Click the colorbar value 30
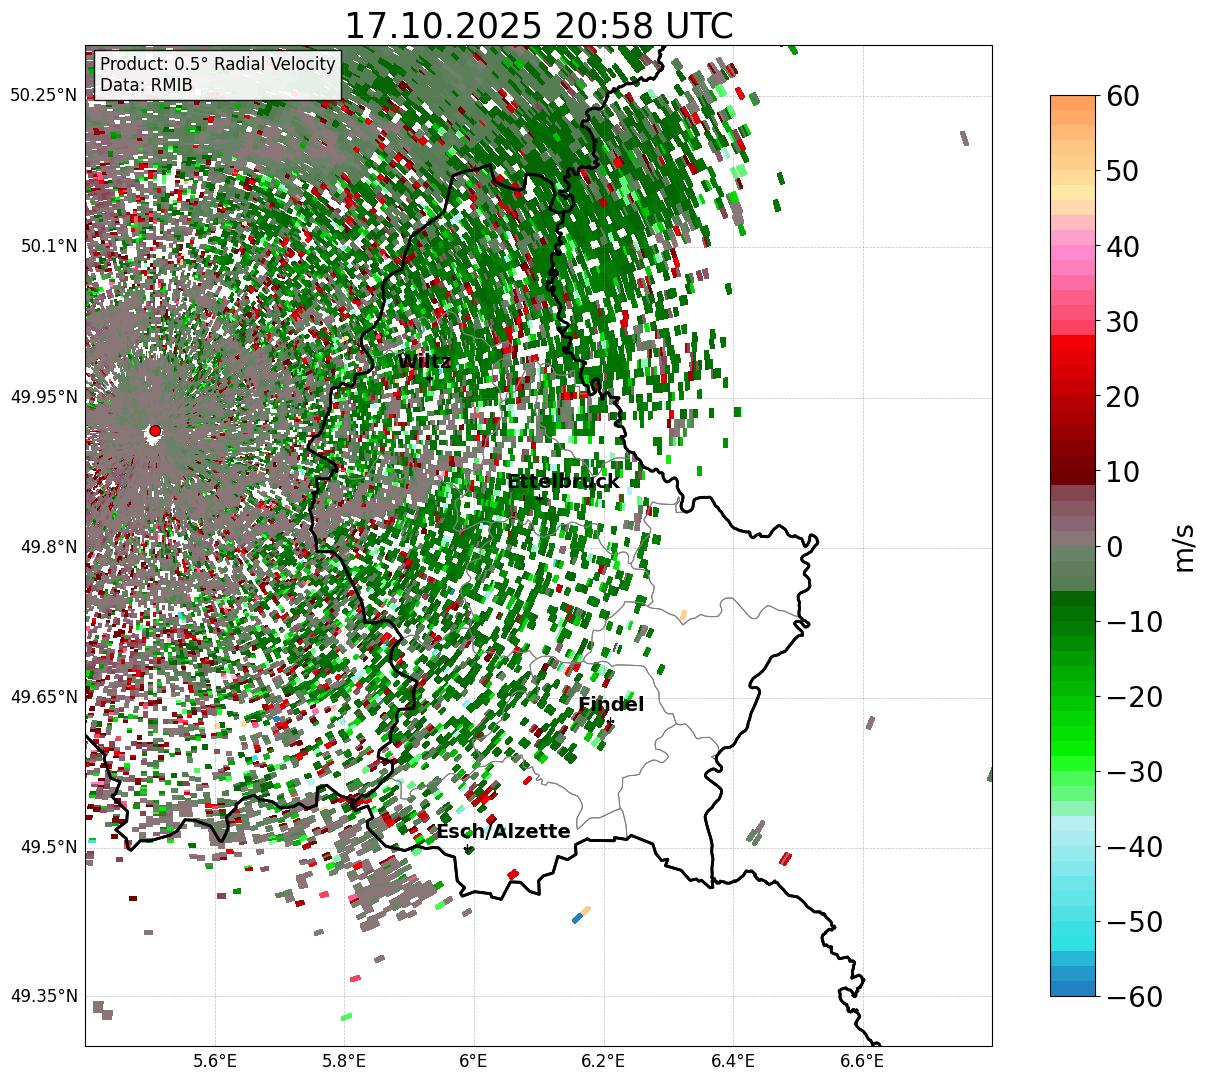 point(1122,322)
